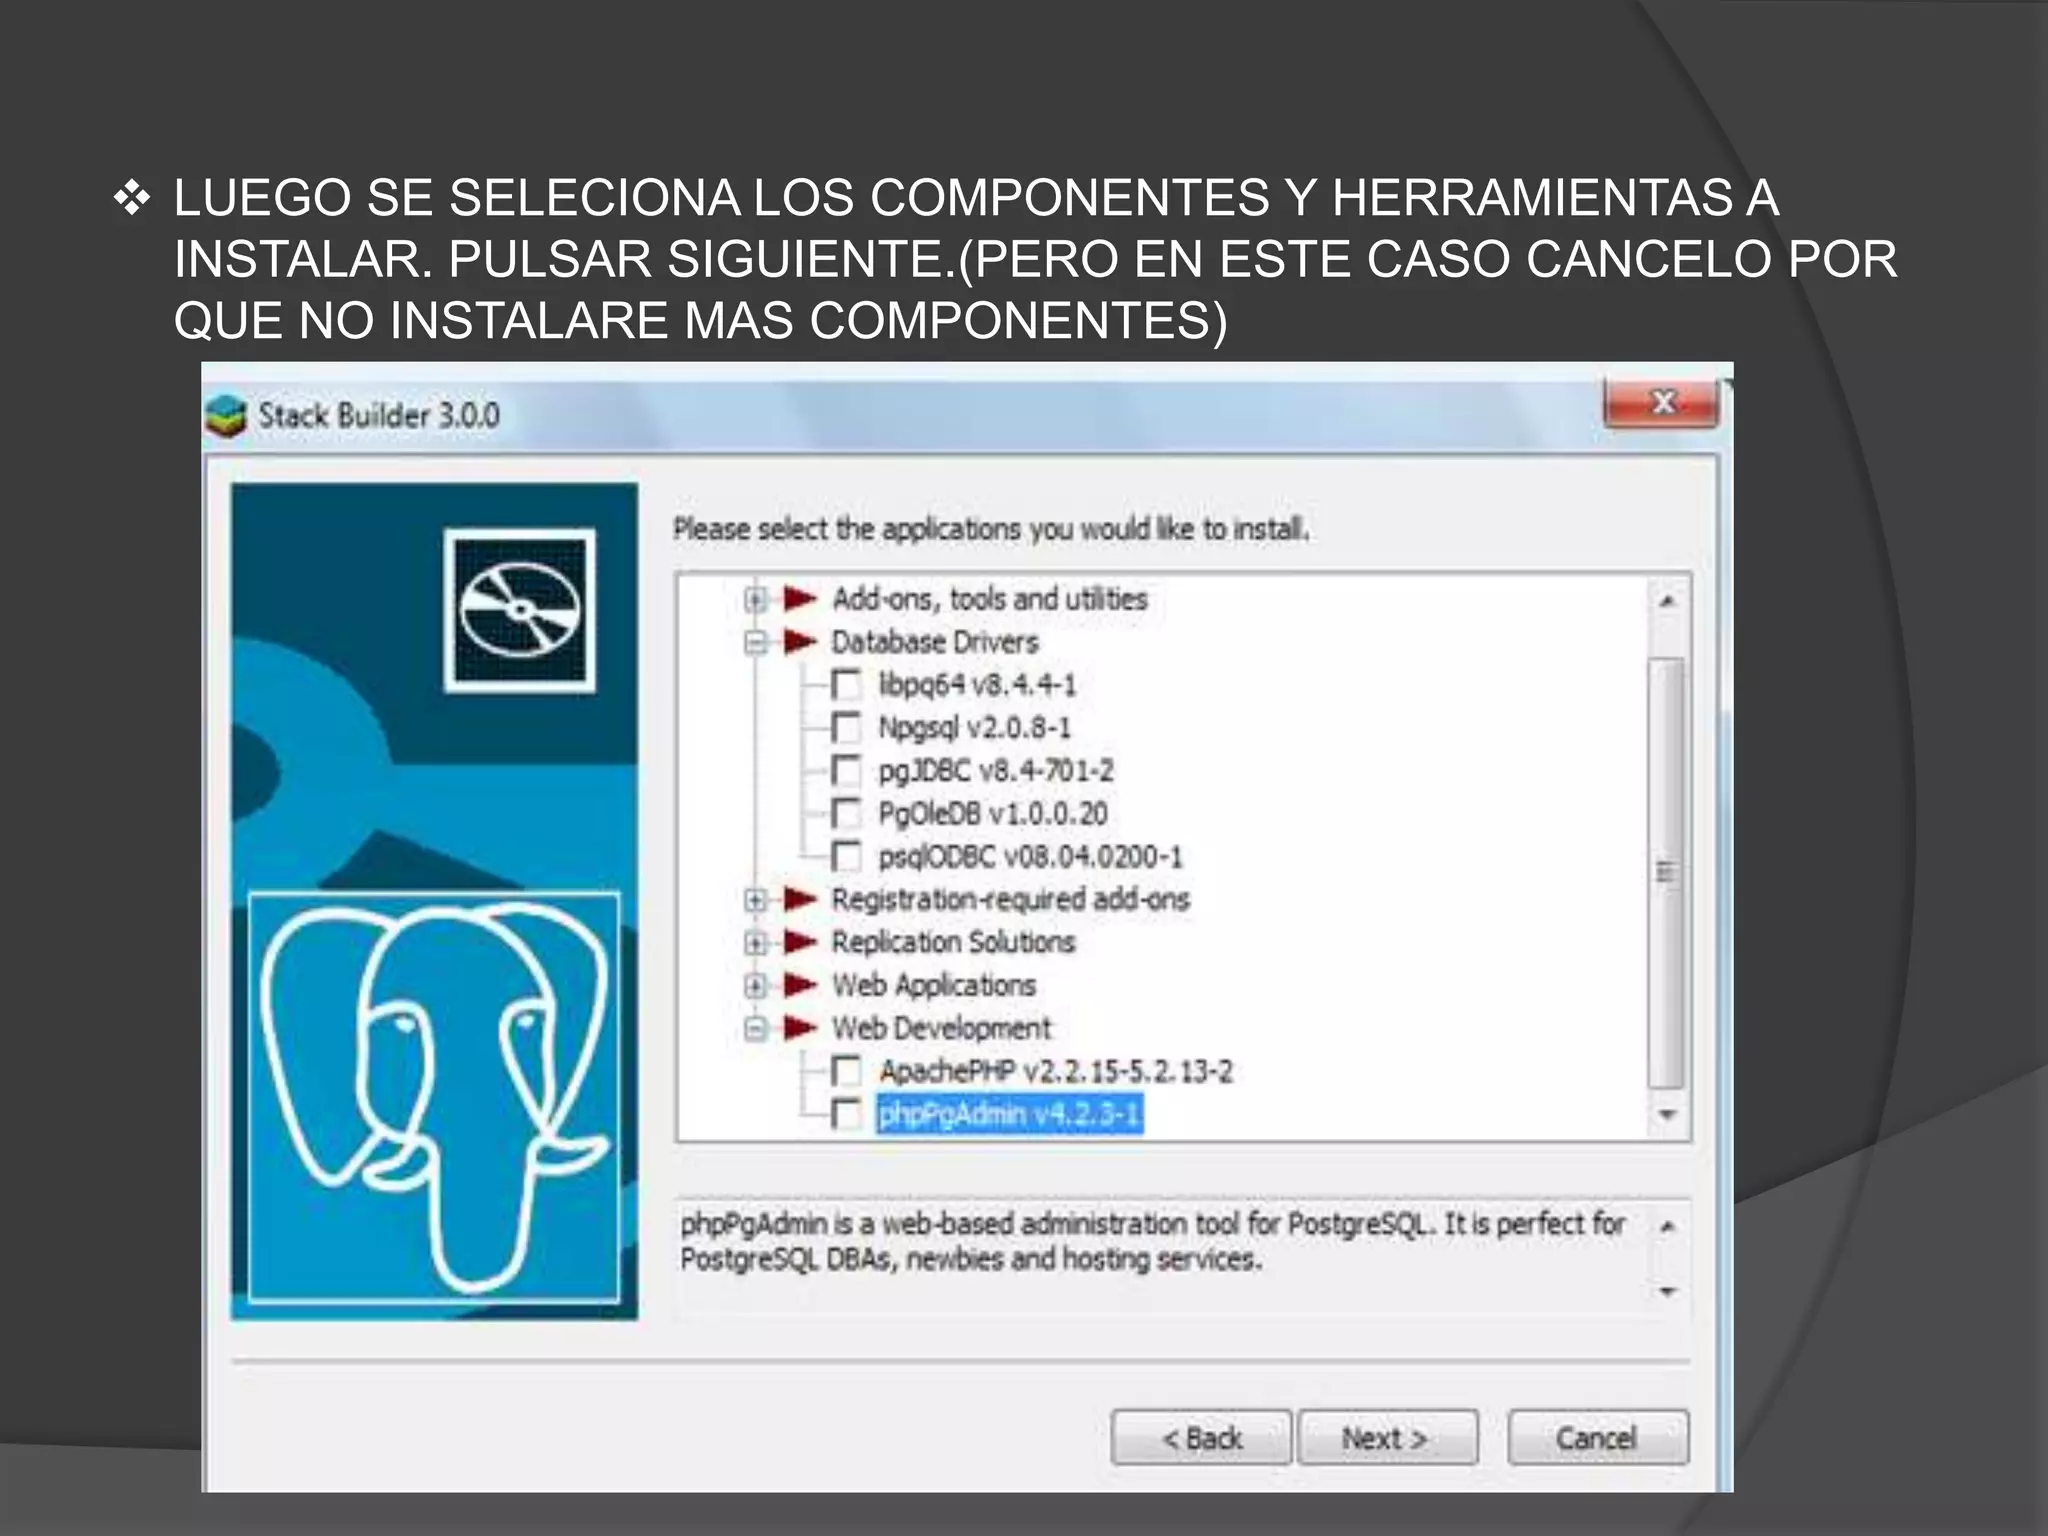Select the Web Applications label

[934, 985]
